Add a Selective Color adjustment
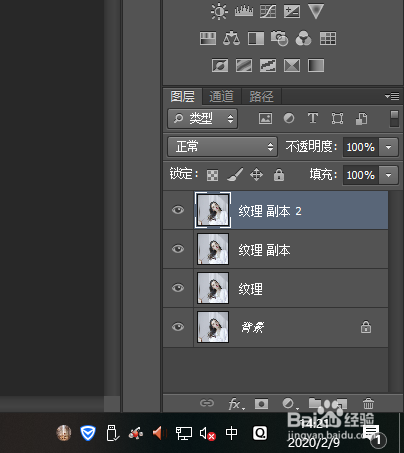 pos(292,65)
